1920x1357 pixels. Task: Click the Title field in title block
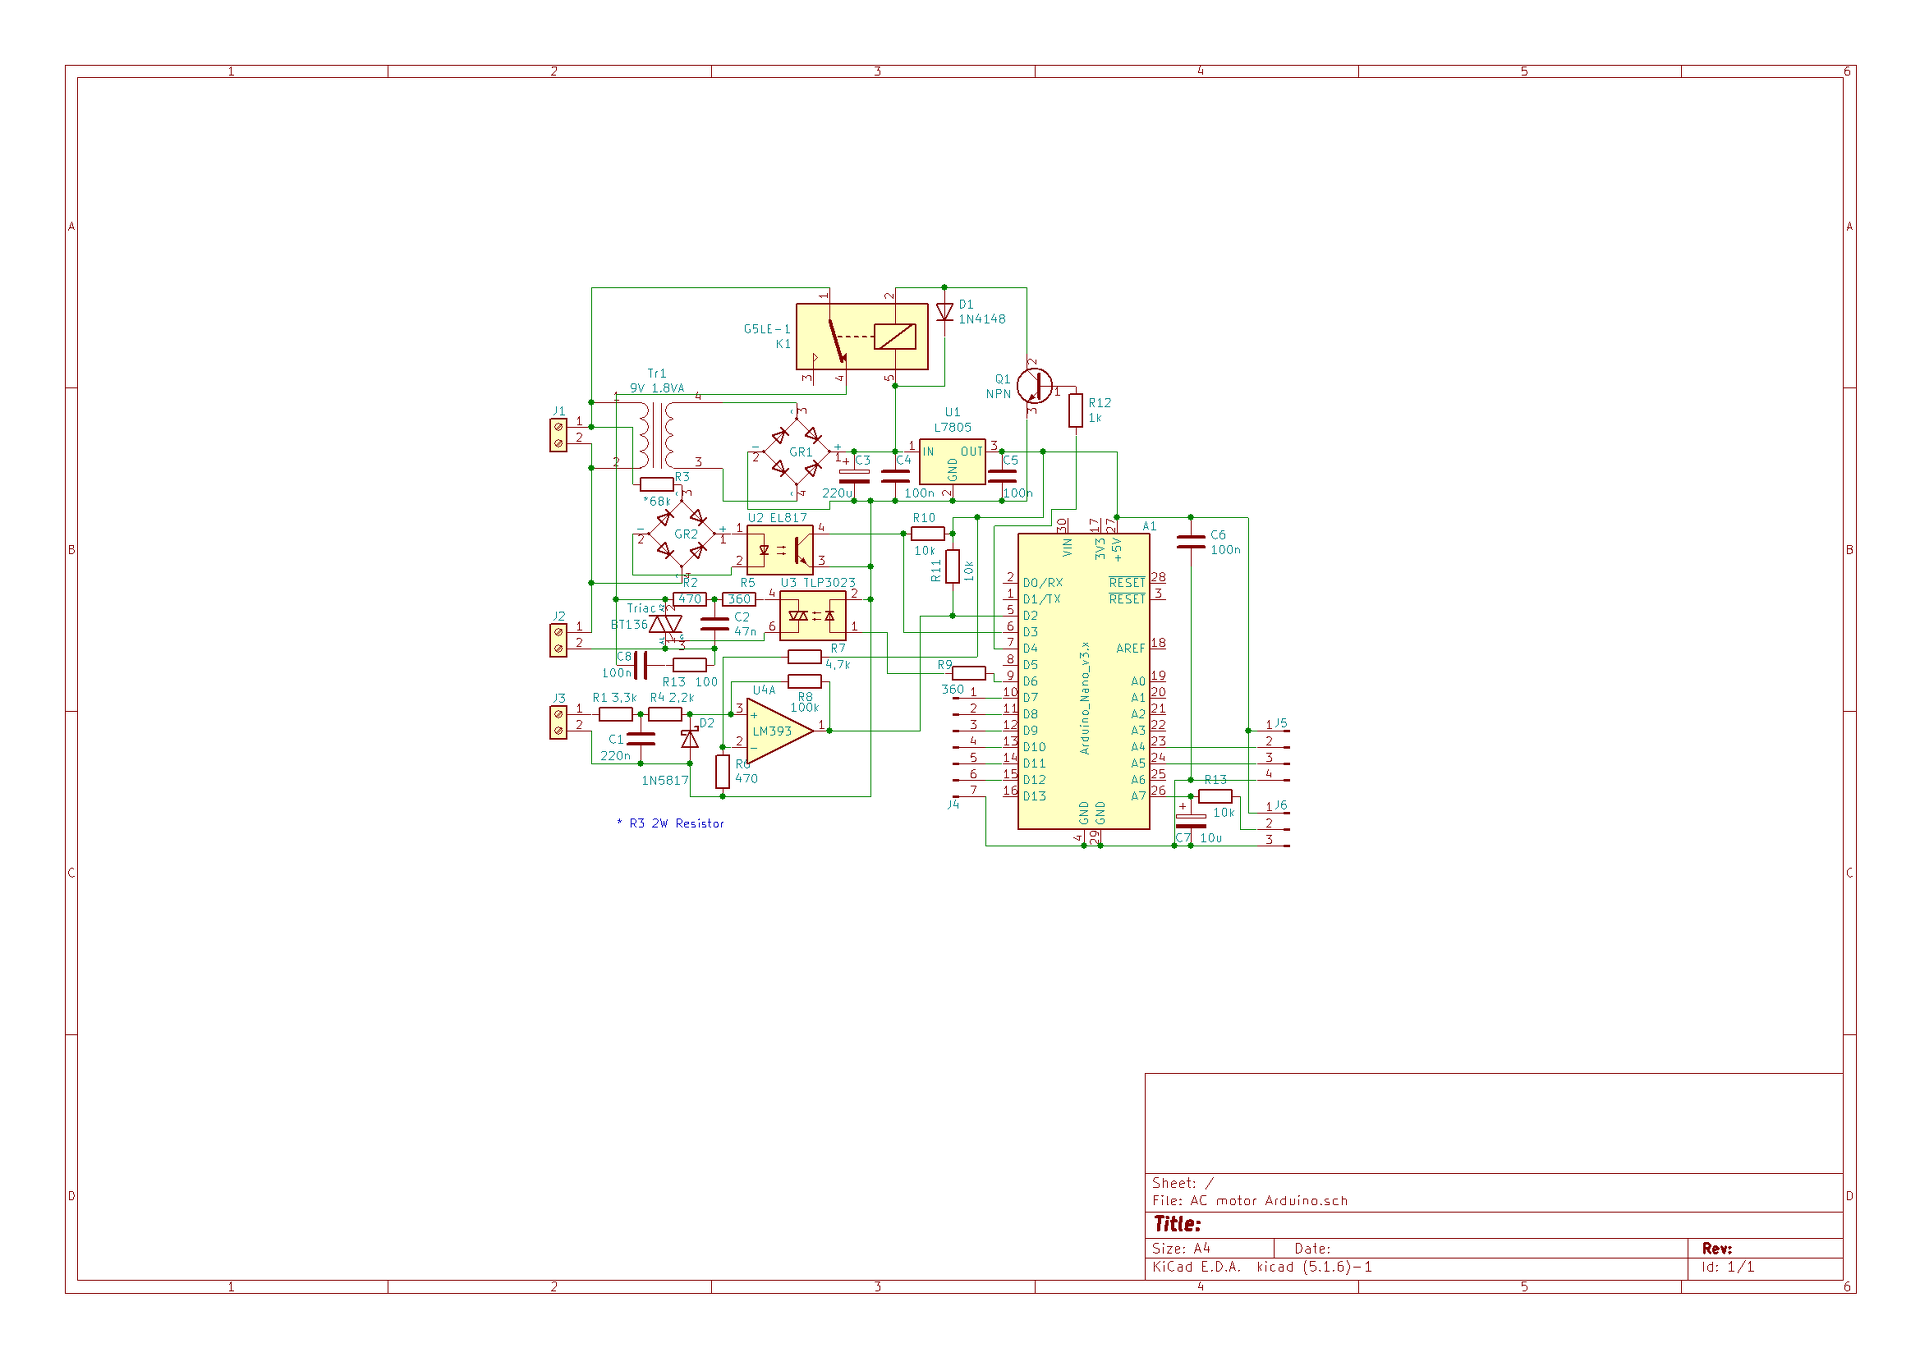(1177, 1224)
